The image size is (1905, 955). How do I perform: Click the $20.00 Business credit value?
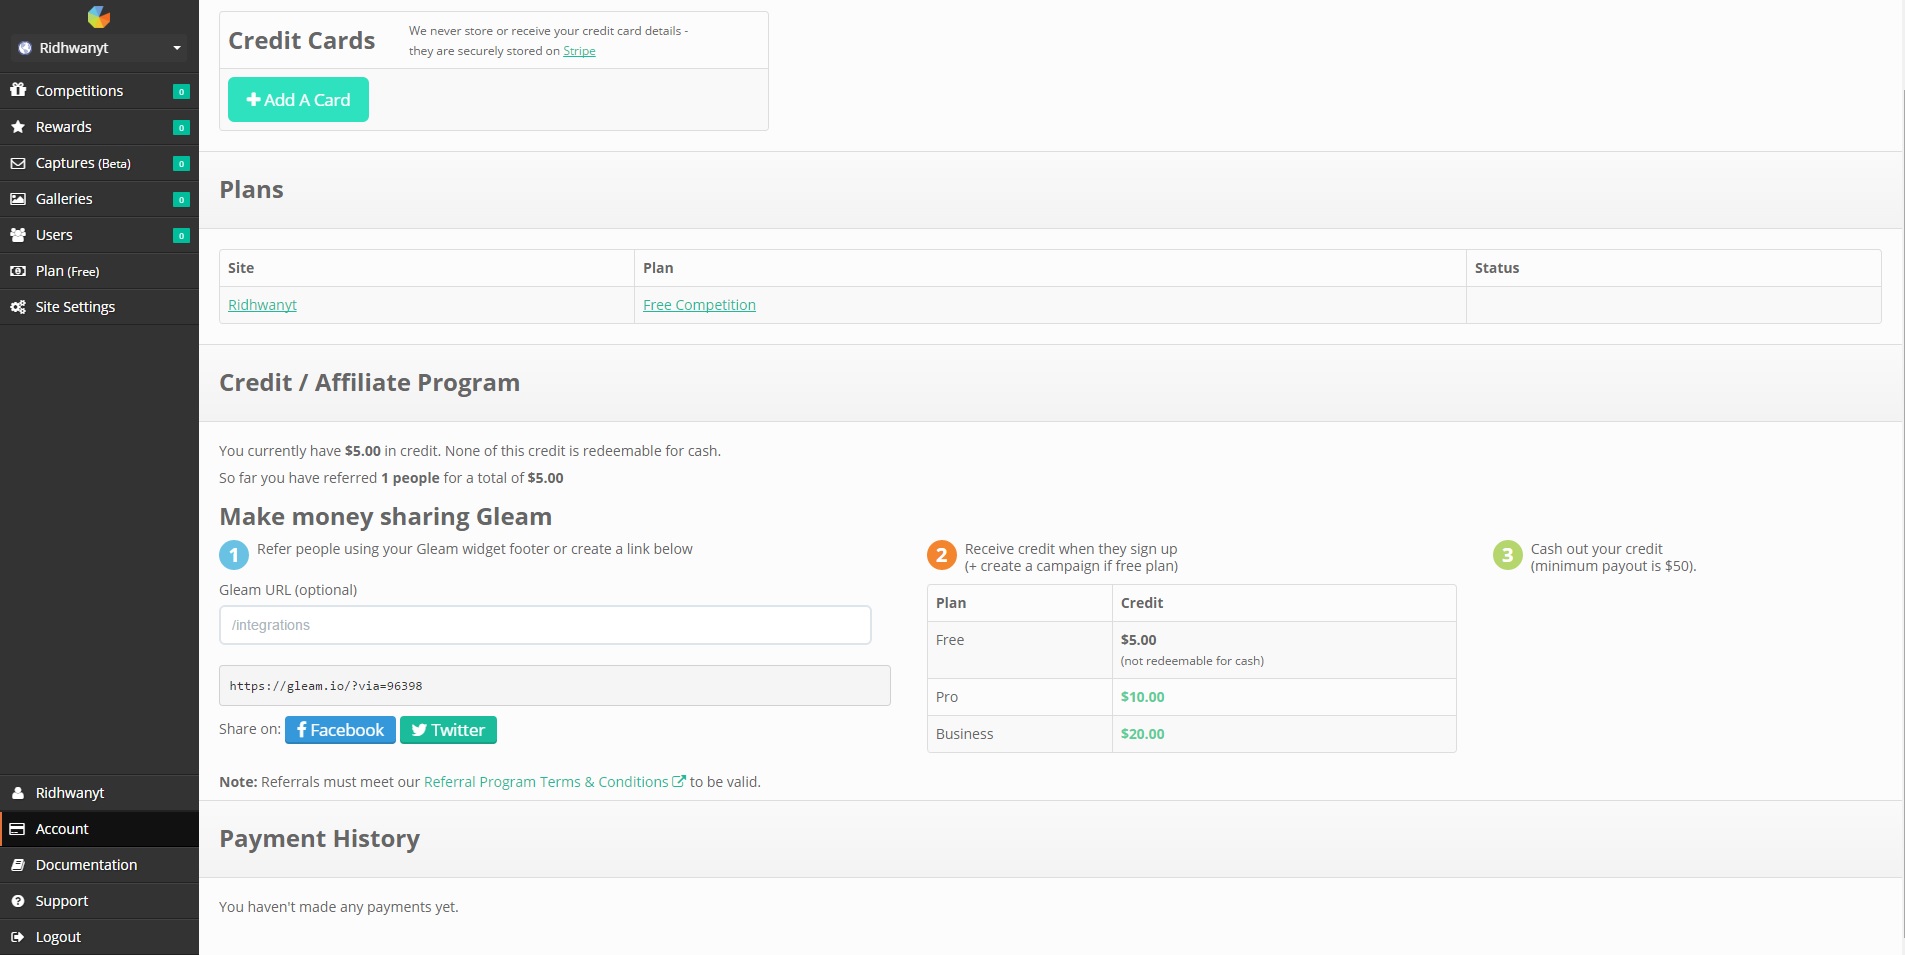pos(1143,734)
